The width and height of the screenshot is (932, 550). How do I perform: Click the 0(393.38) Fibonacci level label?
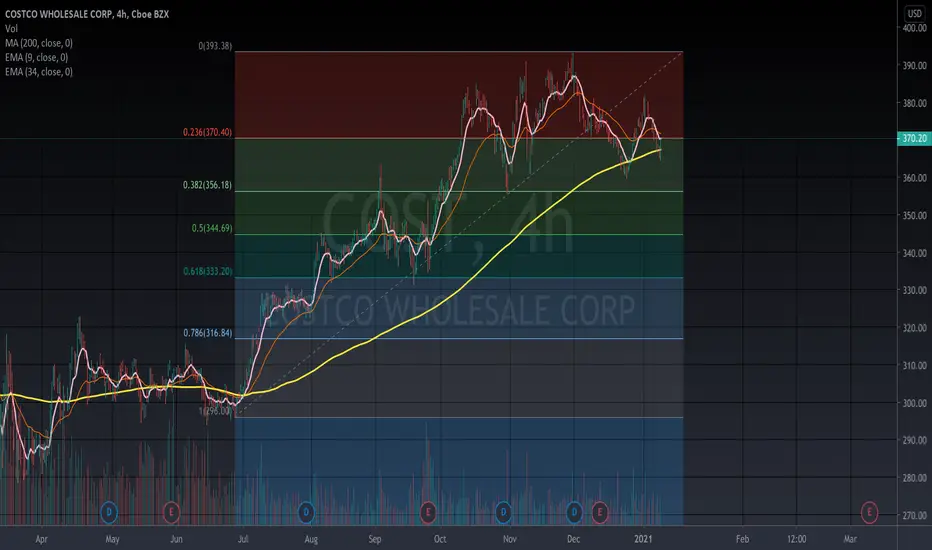pos(215,46)
